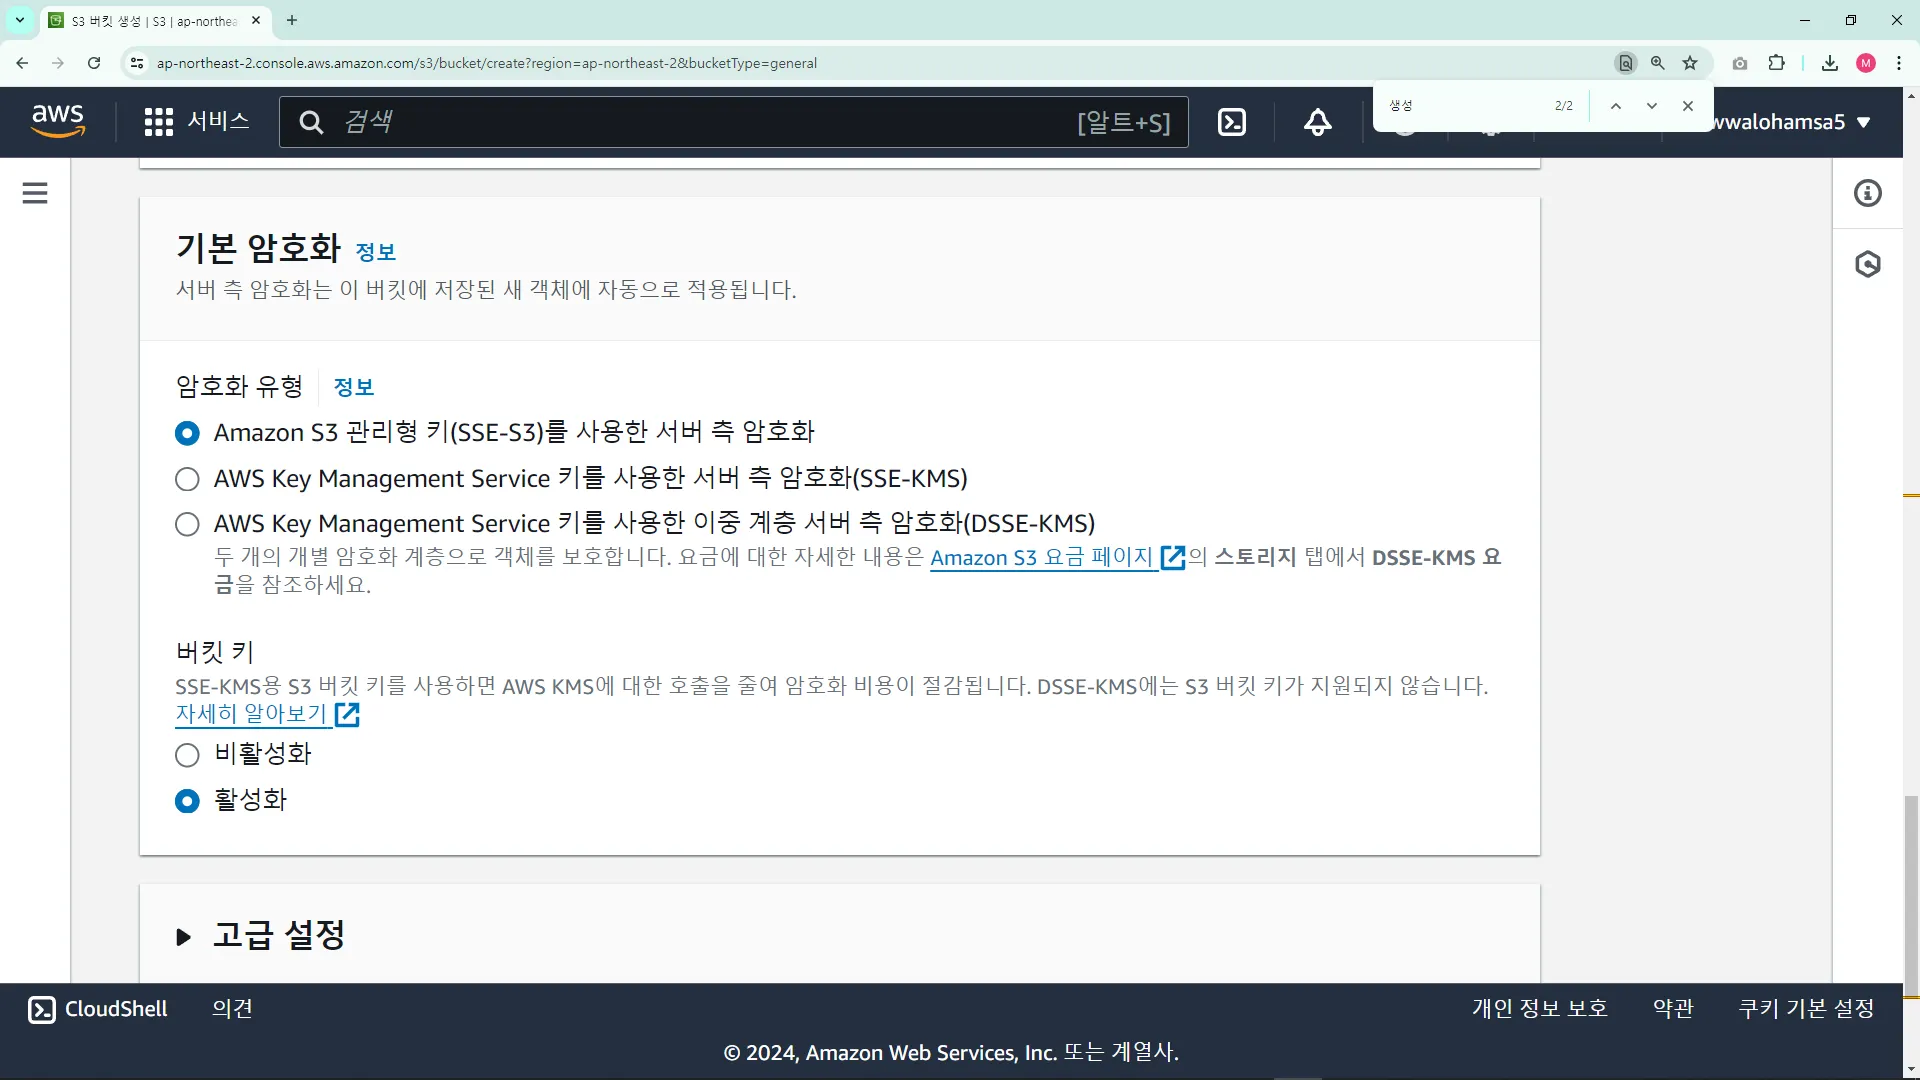Open the account dropdown wwalohamsa5
This screenshot has width=1920, height=1080.
1790,122
